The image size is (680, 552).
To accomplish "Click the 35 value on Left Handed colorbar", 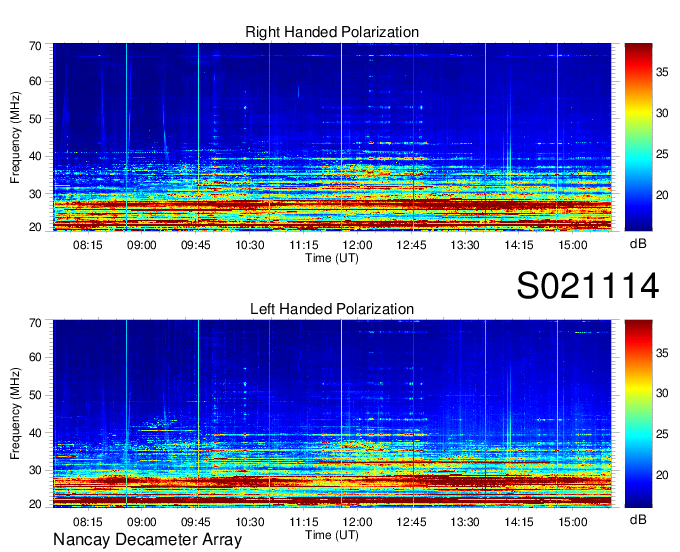I will click(x=662, y=352).
